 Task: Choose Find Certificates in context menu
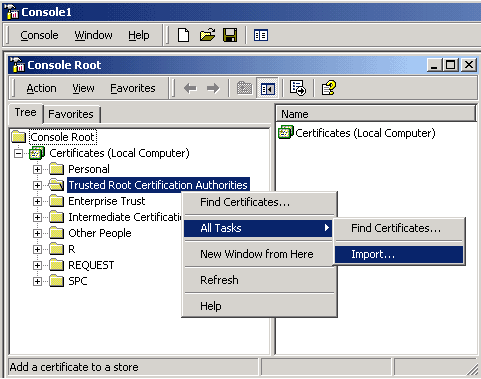pyautogui.click(x=259, y=202)
